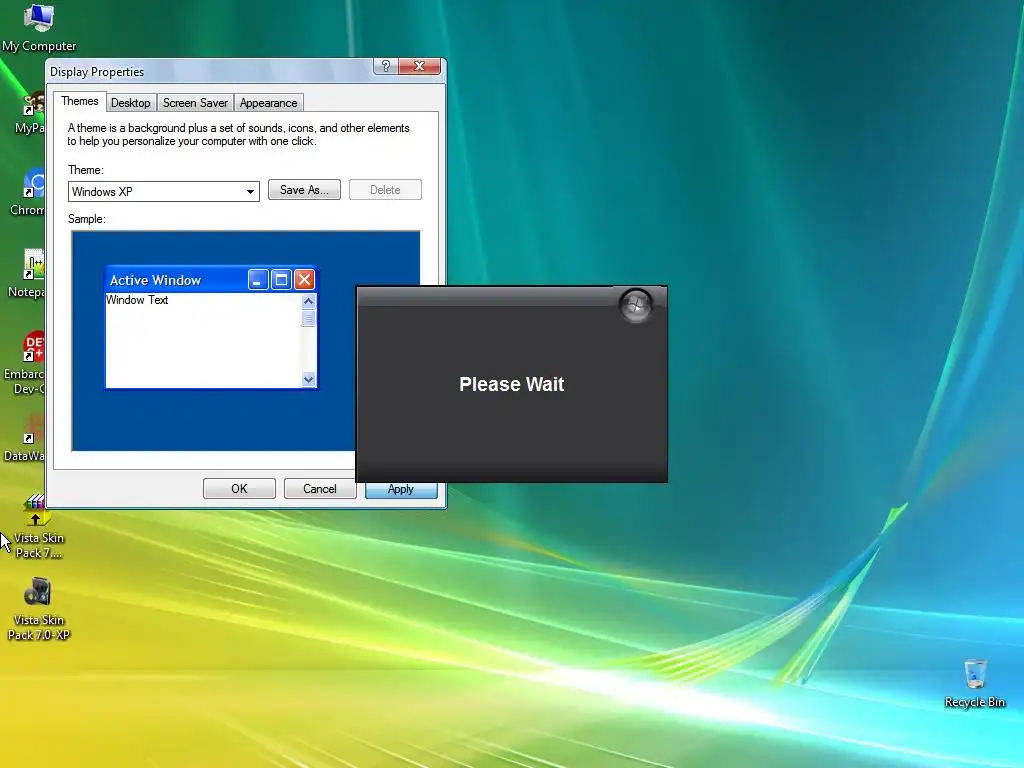
Task: Switch to the Themes tab
Action: coord(80,101)
